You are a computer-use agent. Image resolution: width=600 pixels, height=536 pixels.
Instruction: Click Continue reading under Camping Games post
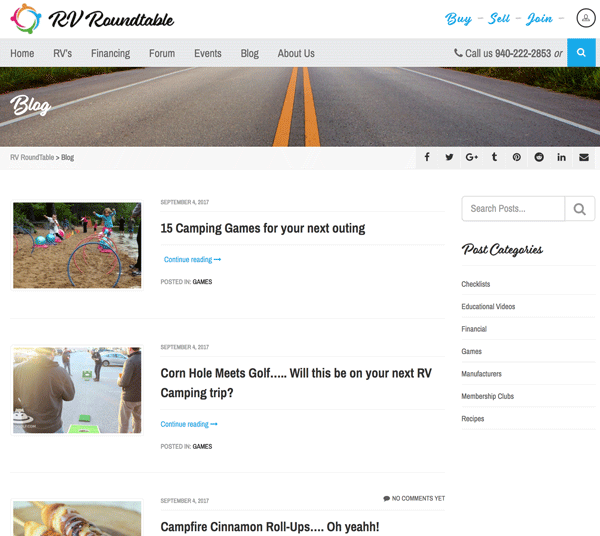pyautogui.click(x=192, y=259)
